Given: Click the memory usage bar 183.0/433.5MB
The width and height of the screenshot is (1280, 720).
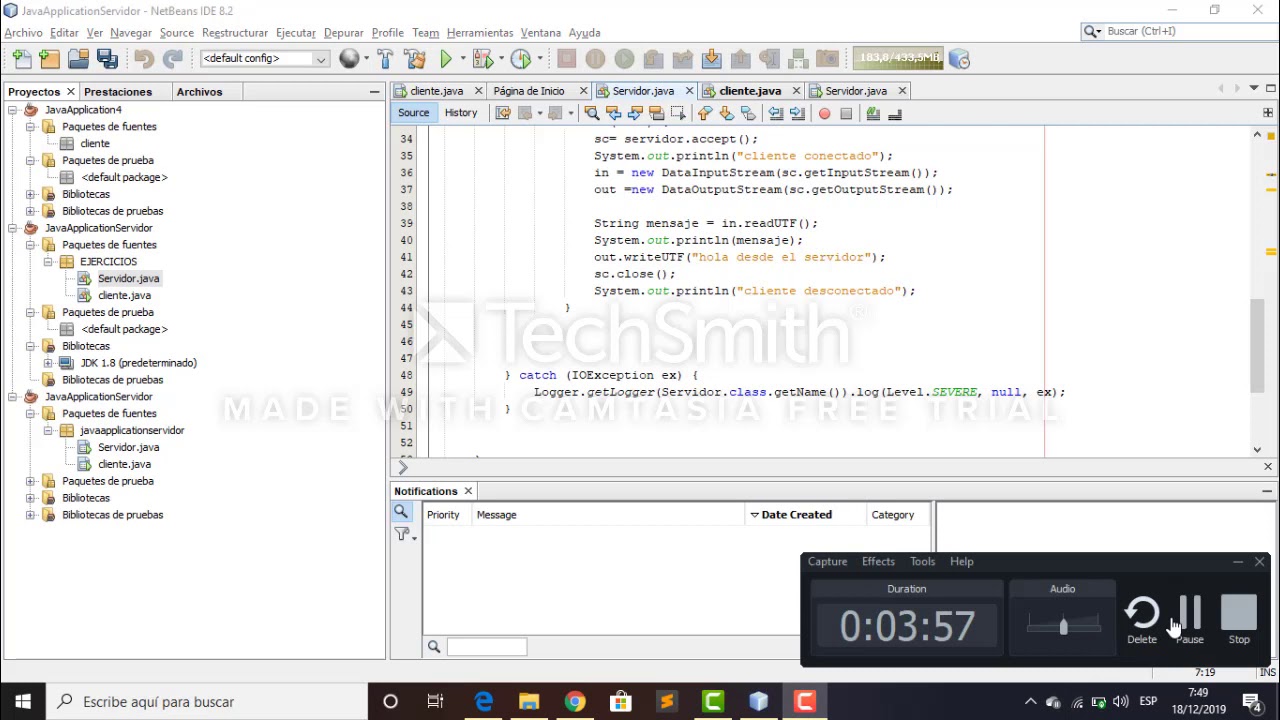Looking at the screenshot, I should (897, 59).
